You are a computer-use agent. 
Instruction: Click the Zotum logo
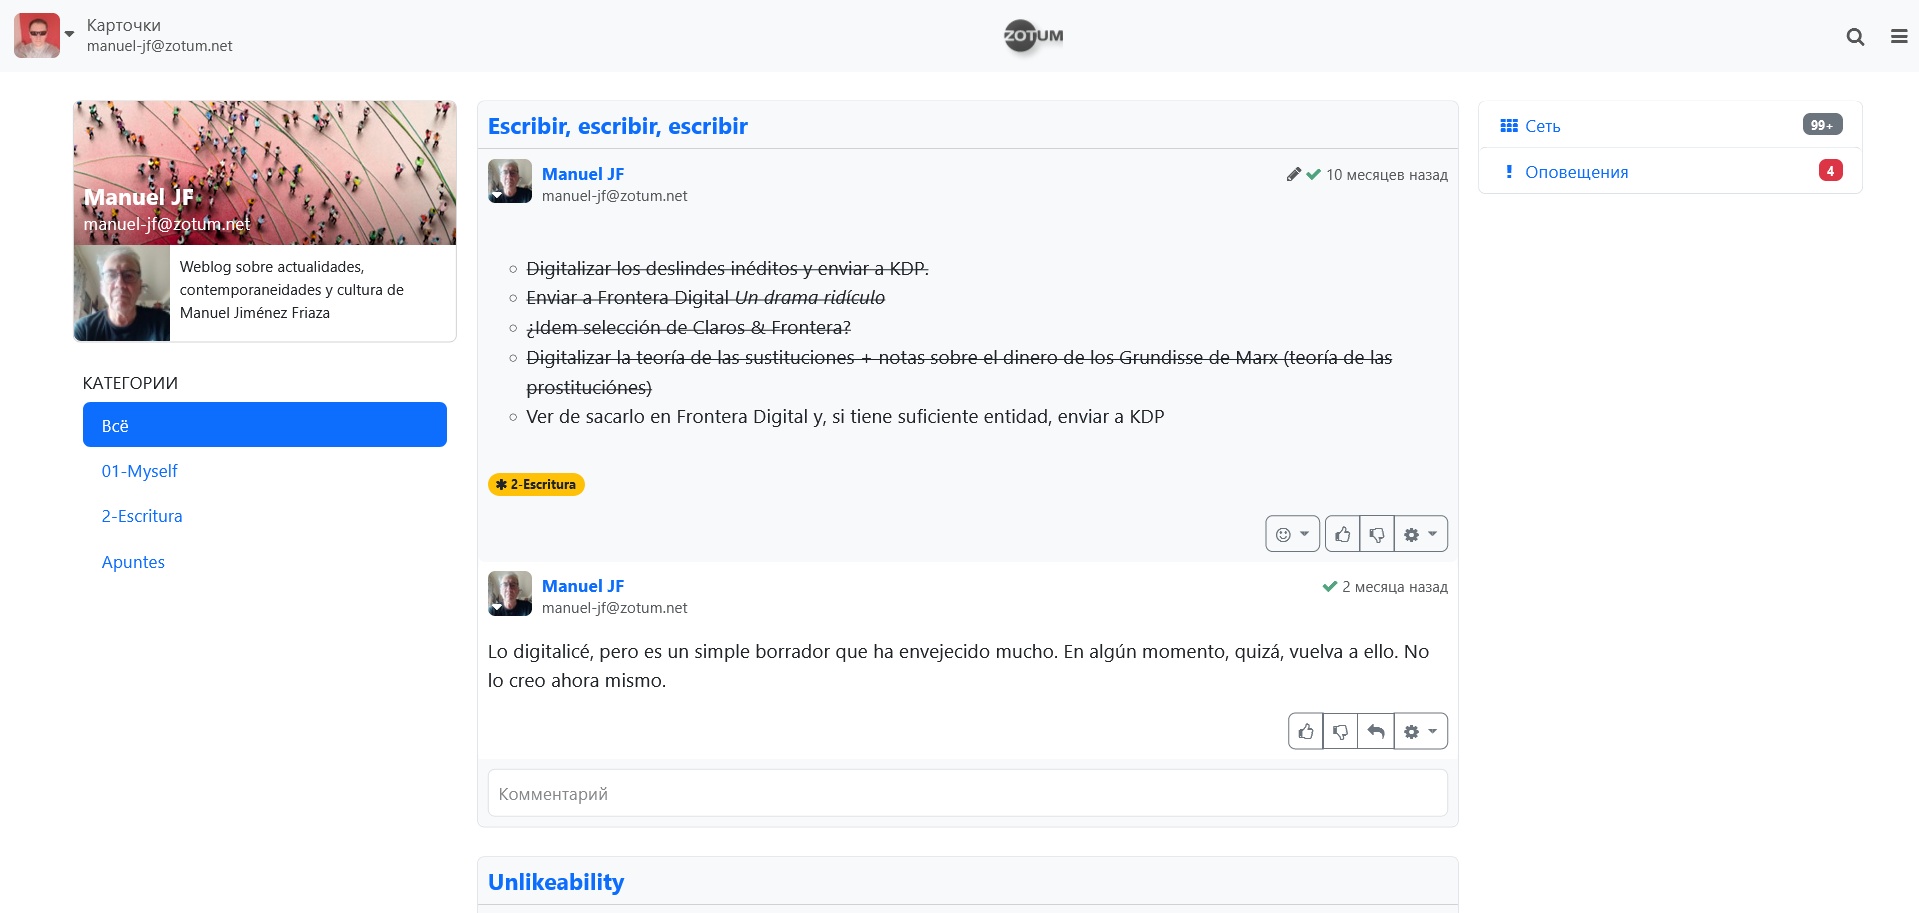point(1033,37)
